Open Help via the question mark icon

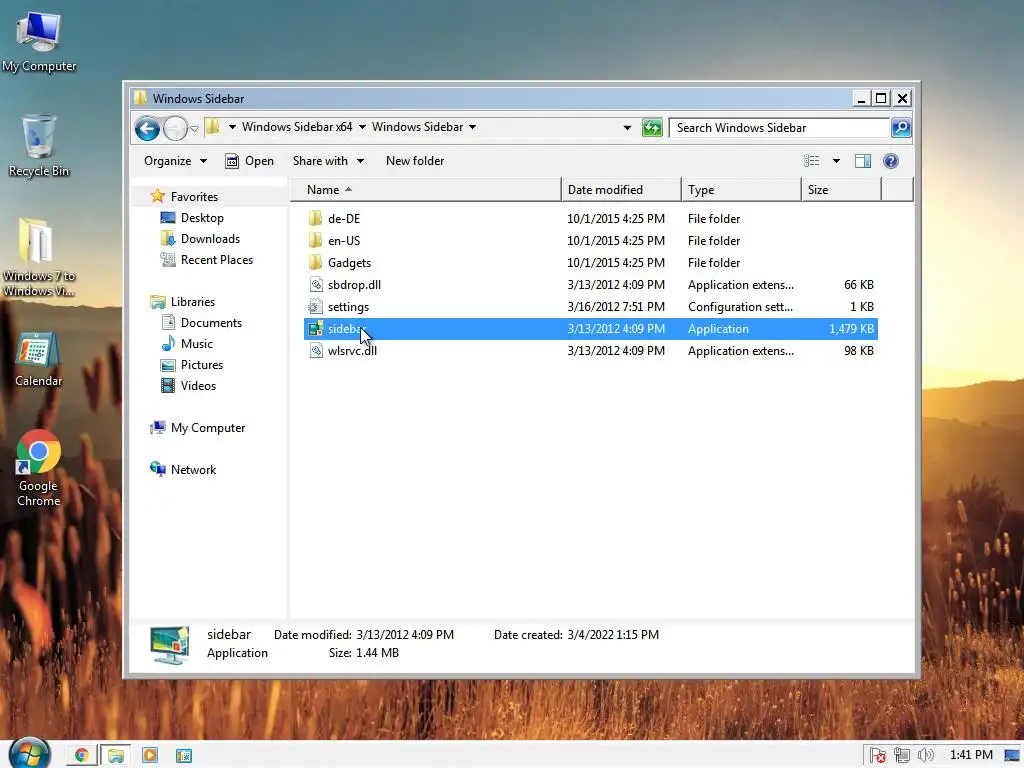pyautogui.click(x=891, y=161)
